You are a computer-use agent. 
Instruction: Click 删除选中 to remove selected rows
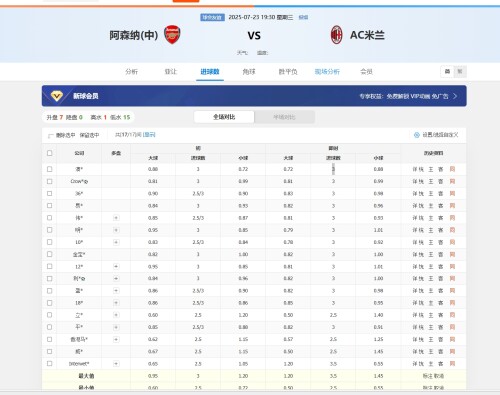tap(65, 135)
